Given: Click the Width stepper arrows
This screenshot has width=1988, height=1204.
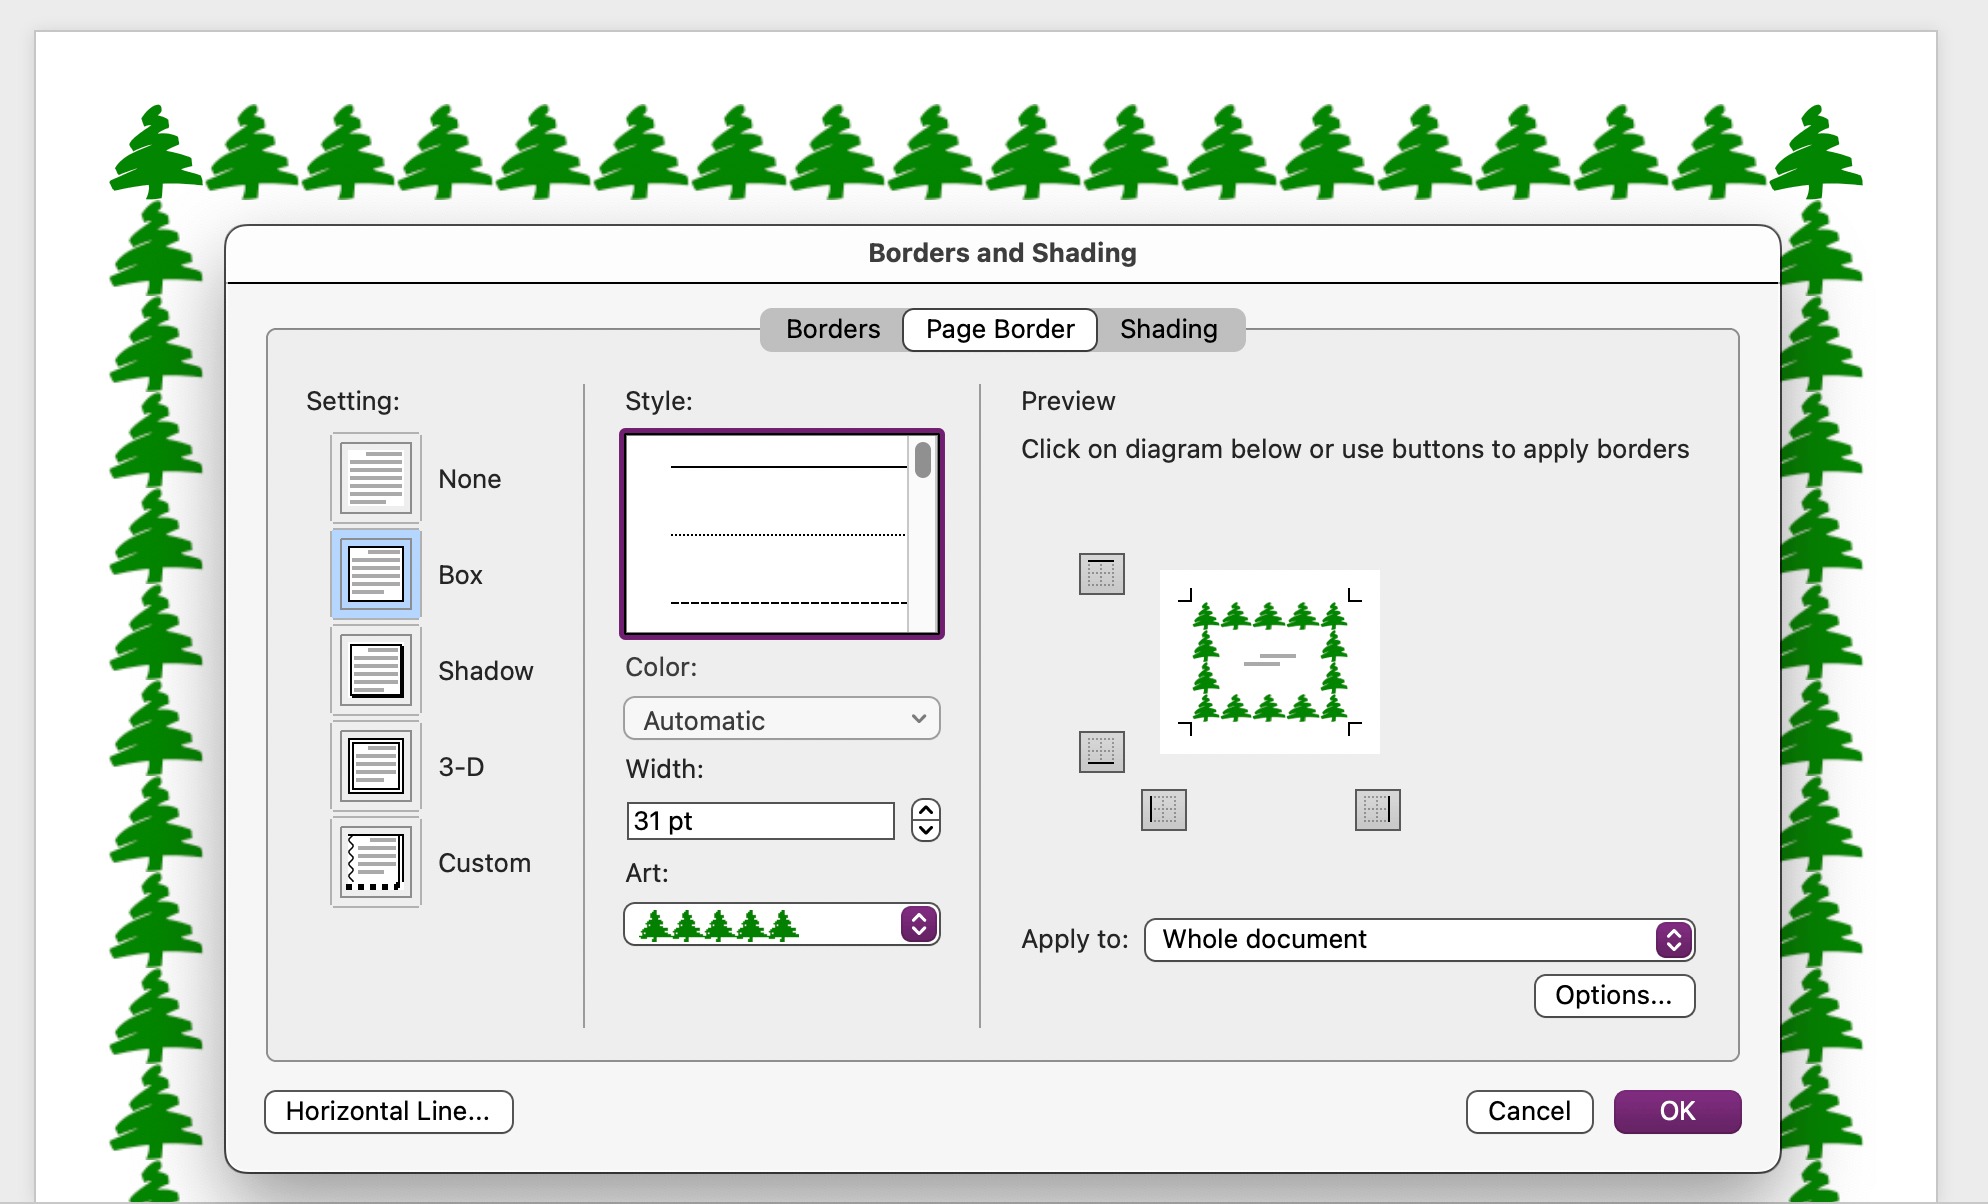Looking at the screenshot, I should tap(925, 820).
